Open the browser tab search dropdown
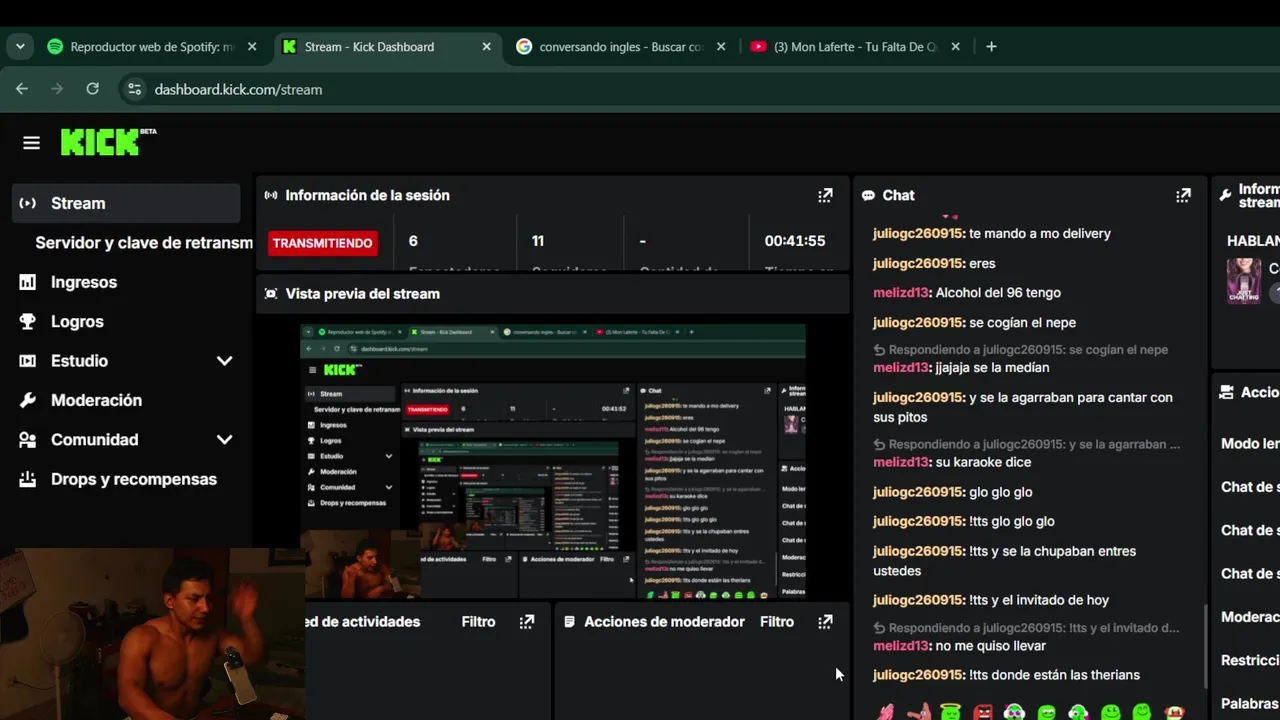Screen dimensions: 1280x720 tap(20, 46)
